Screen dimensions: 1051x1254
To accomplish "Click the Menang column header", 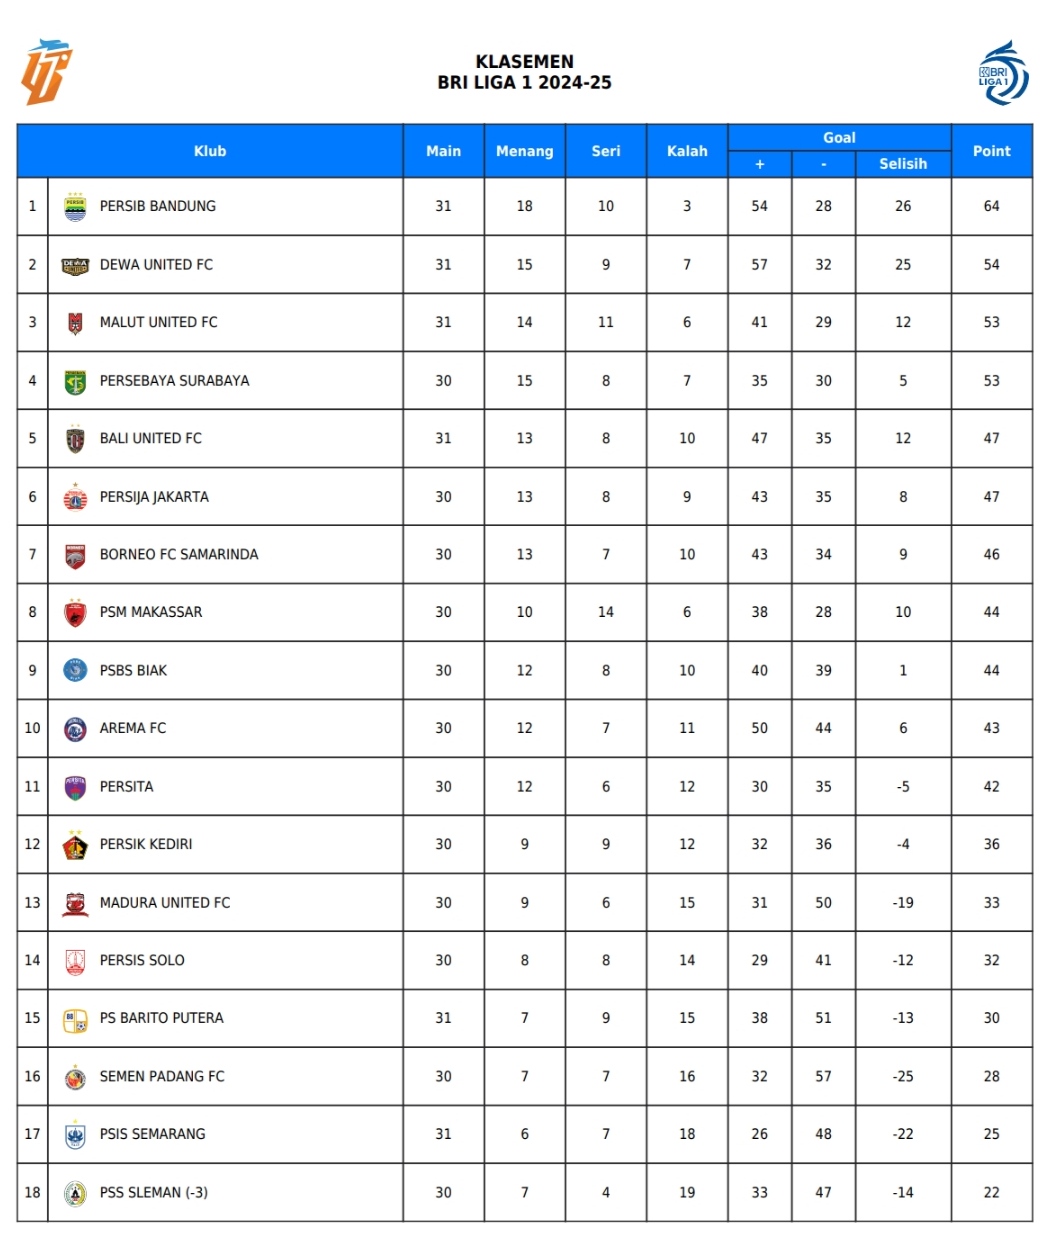I will click(x=525, y=151).
